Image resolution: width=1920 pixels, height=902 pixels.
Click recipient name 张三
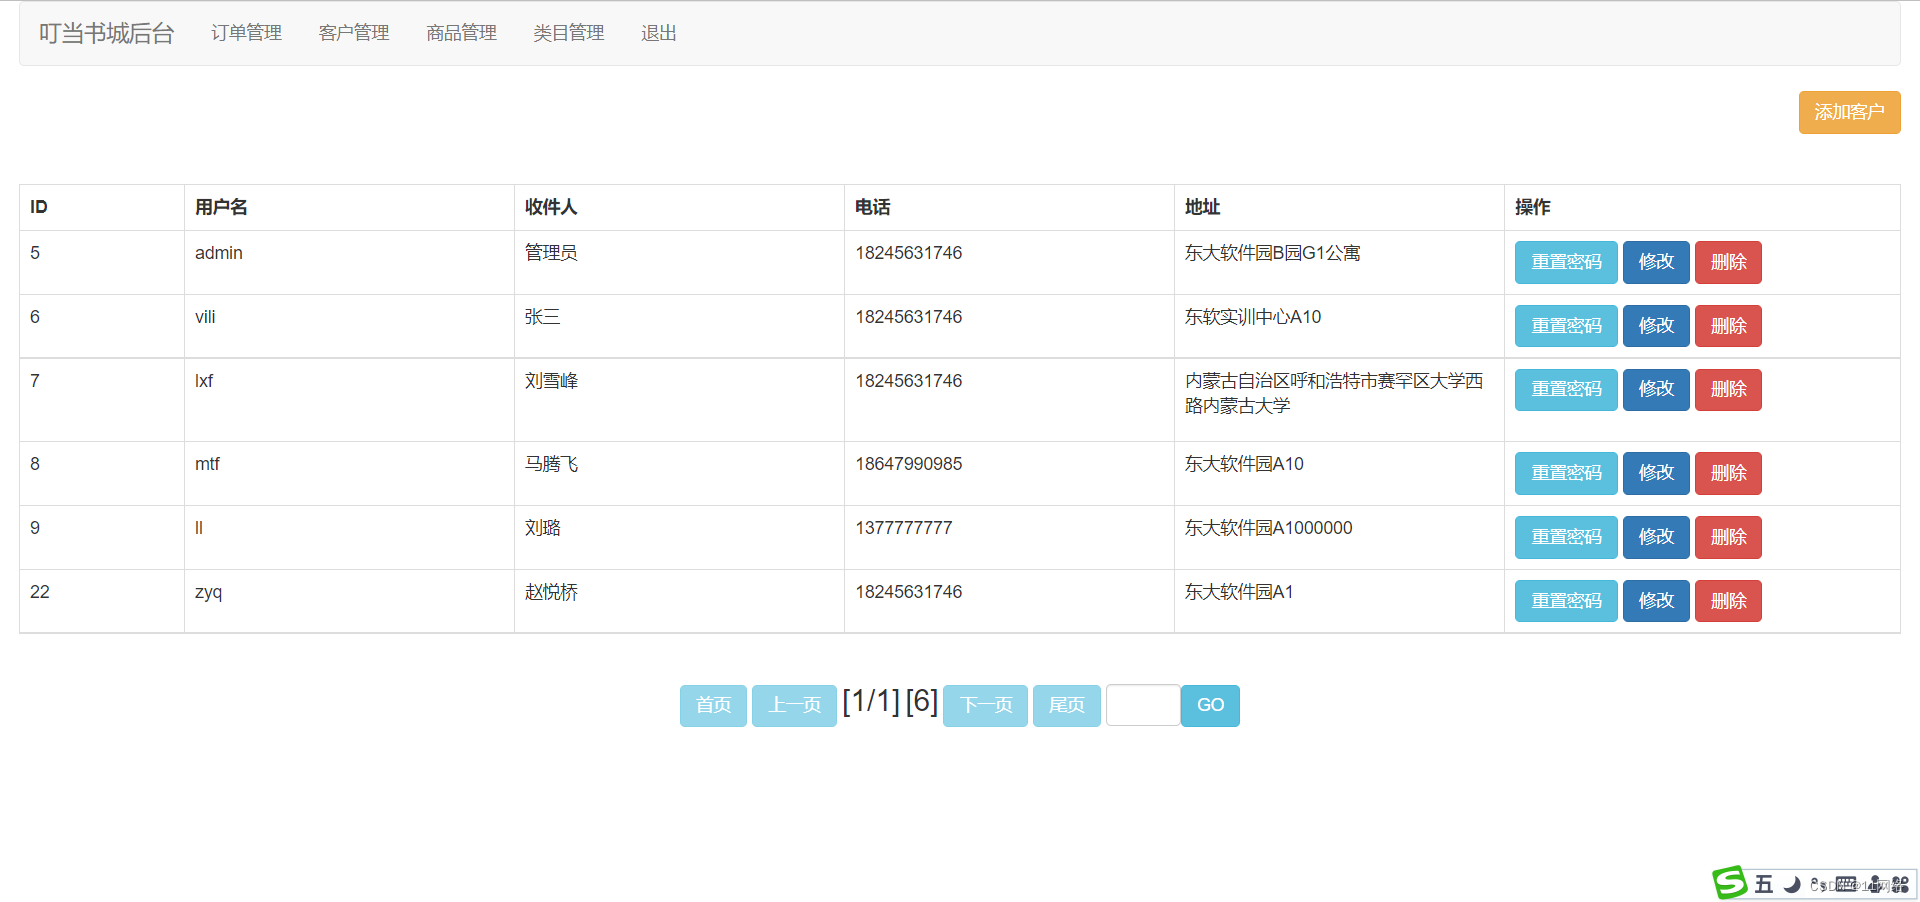coord(542,317)
